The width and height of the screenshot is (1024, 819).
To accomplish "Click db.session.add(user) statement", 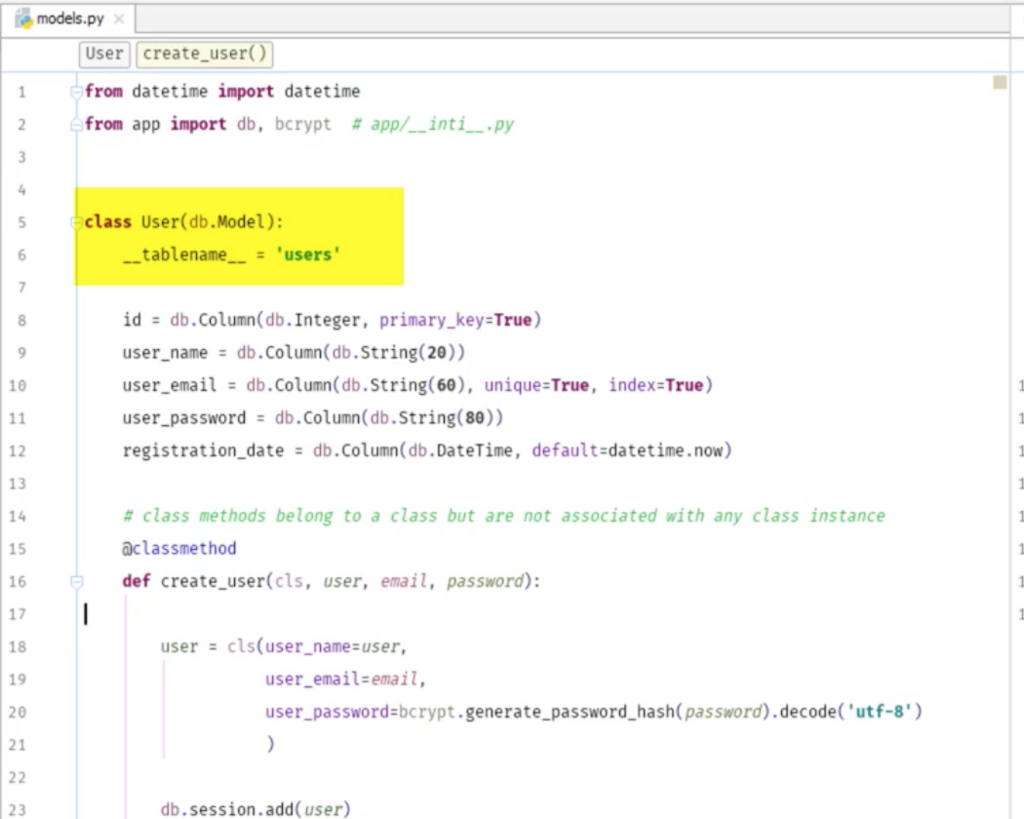I will [x=255, y=810].
